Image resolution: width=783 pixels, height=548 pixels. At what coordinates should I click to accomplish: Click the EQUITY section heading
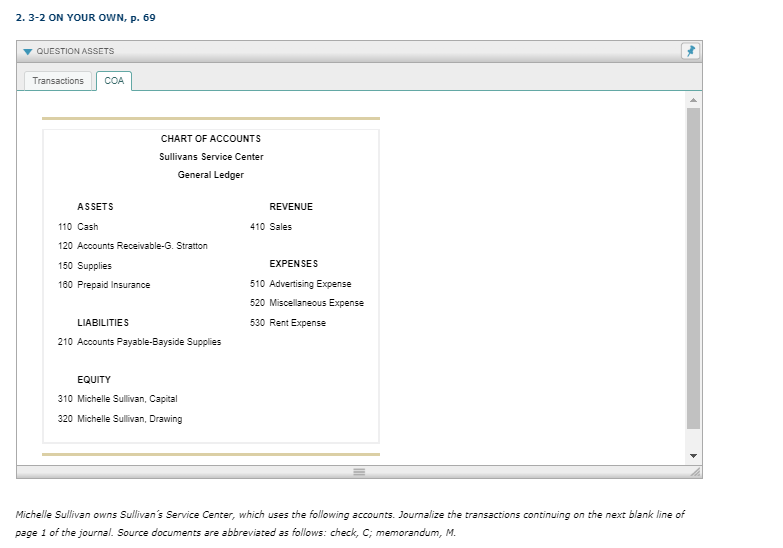click(94, 380)
